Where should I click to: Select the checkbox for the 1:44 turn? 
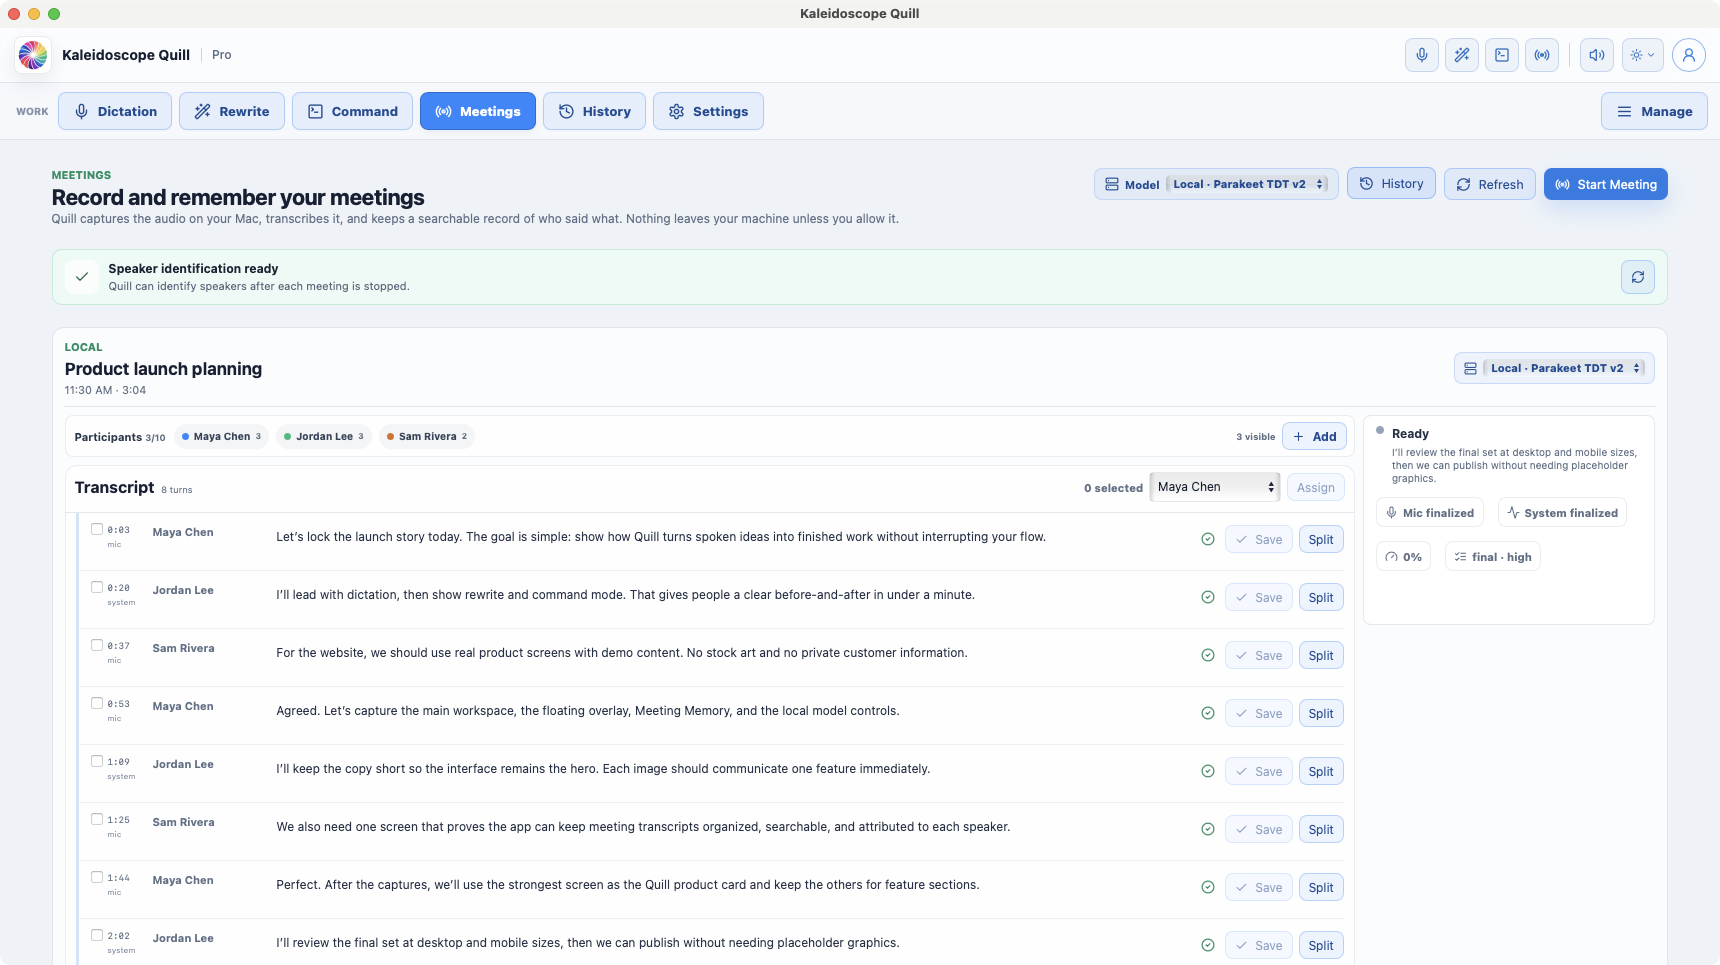[97, 877]
